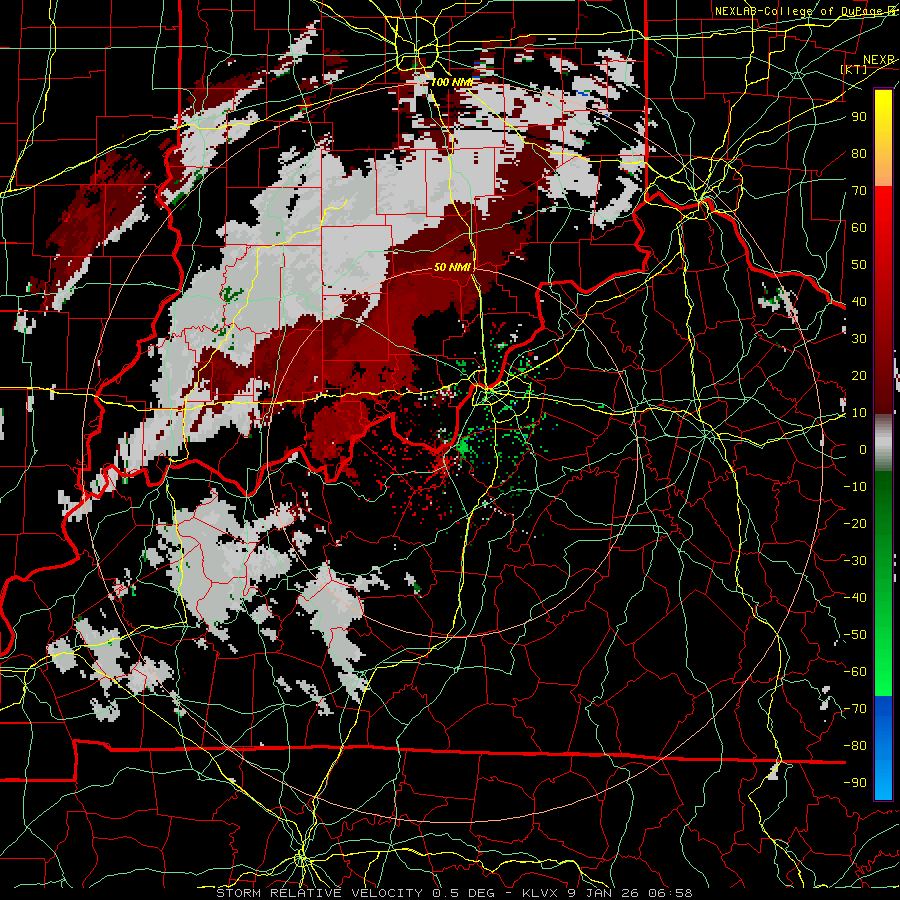900x900 pixels.
Task: Click the 50 NMI range ring label
Action: pyautogui.click(x=452, y=267)
